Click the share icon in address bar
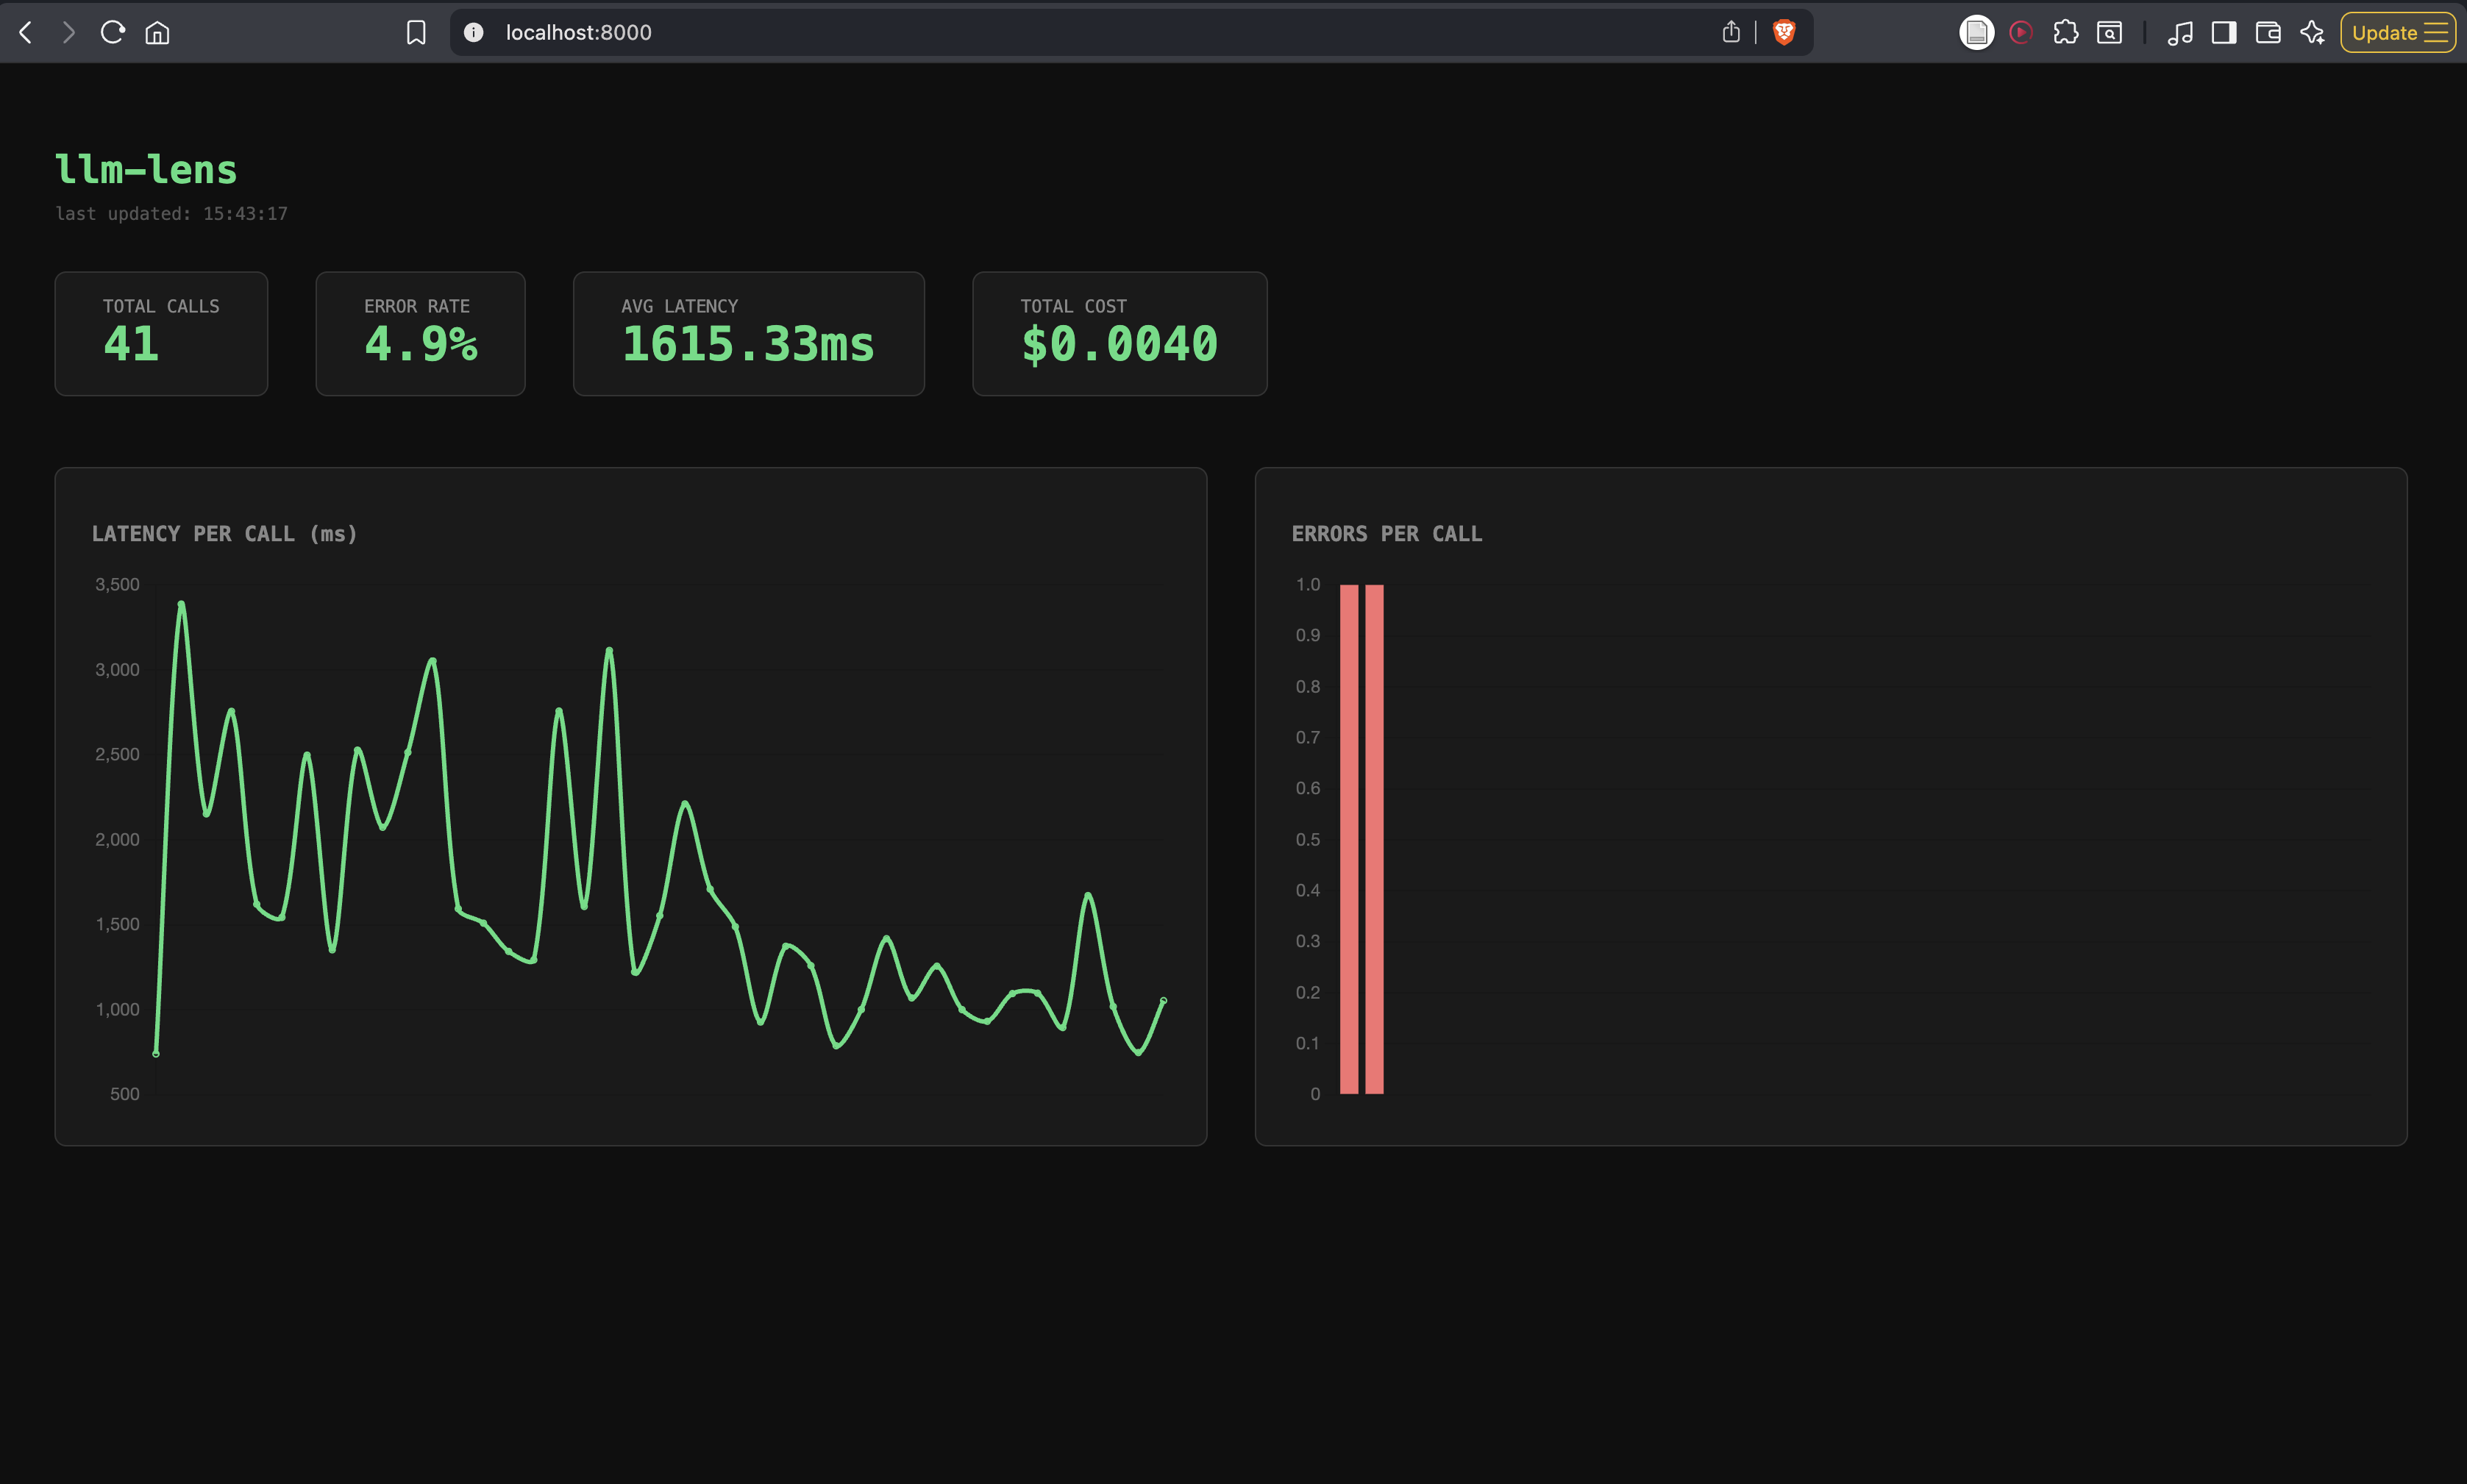2467x1484 pixels. tap(1731, 33)
